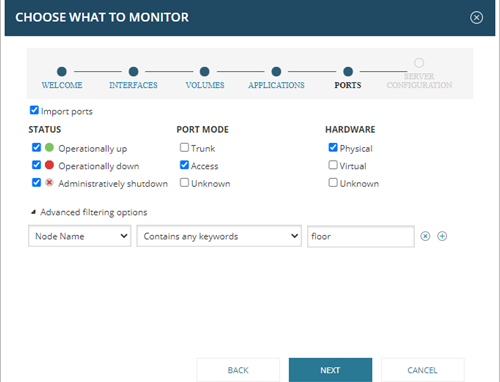The image size is (500, 382).
Task: Collapse Advanced filtering options
Action: point(33,212)
